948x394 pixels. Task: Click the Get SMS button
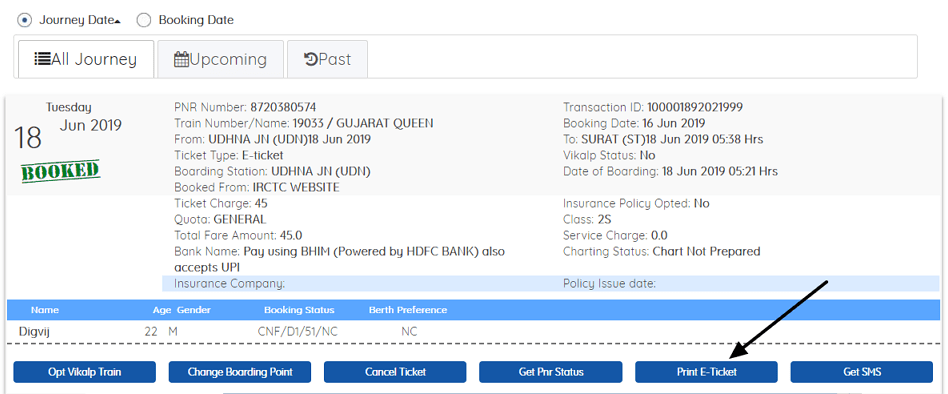862,372
